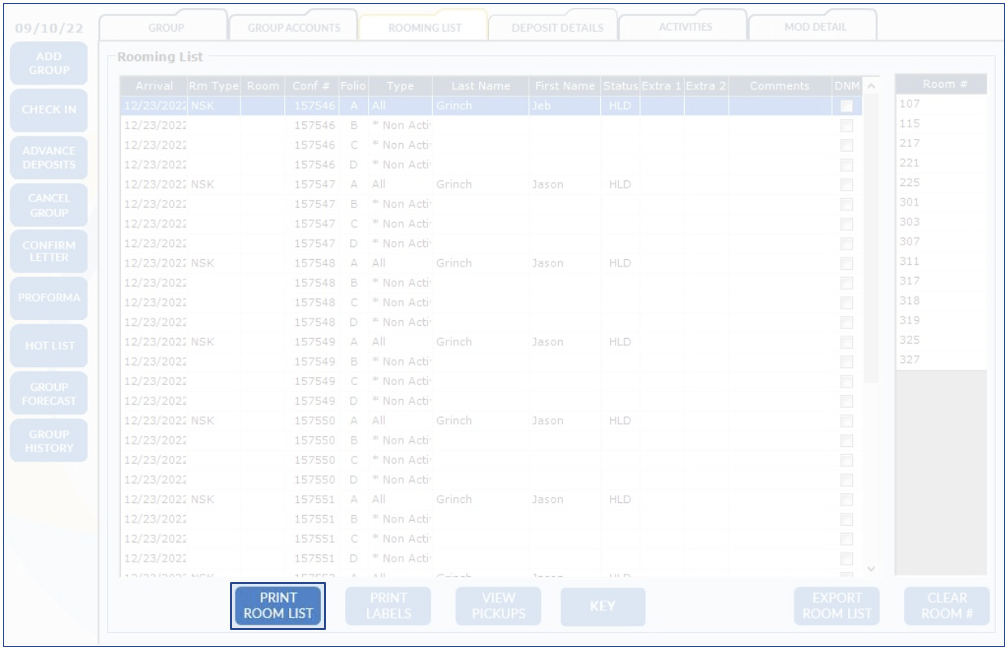The image size is (1008, 649).
Task: Enable DNM checkbox for conf 157548 folio A
Action: (x=847, y=264)
